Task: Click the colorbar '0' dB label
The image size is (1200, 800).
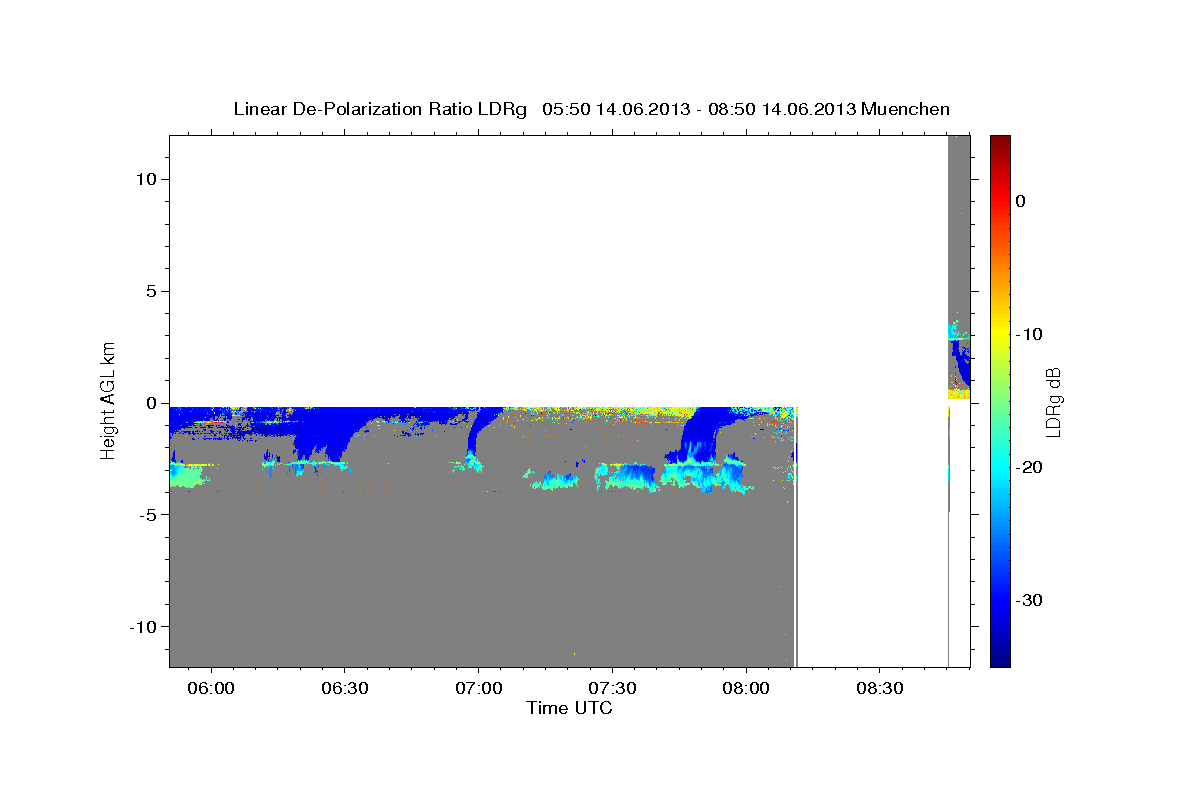Action: coord(1021,201)
